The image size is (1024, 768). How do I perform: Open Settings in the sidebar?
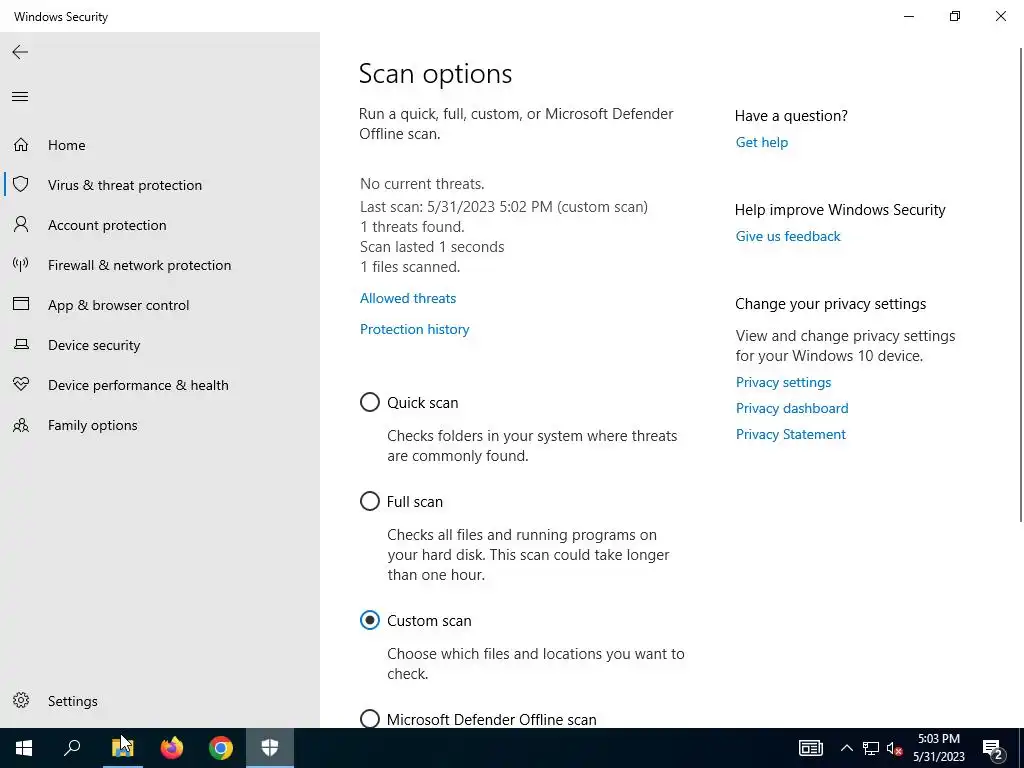[x=72, y=701]
